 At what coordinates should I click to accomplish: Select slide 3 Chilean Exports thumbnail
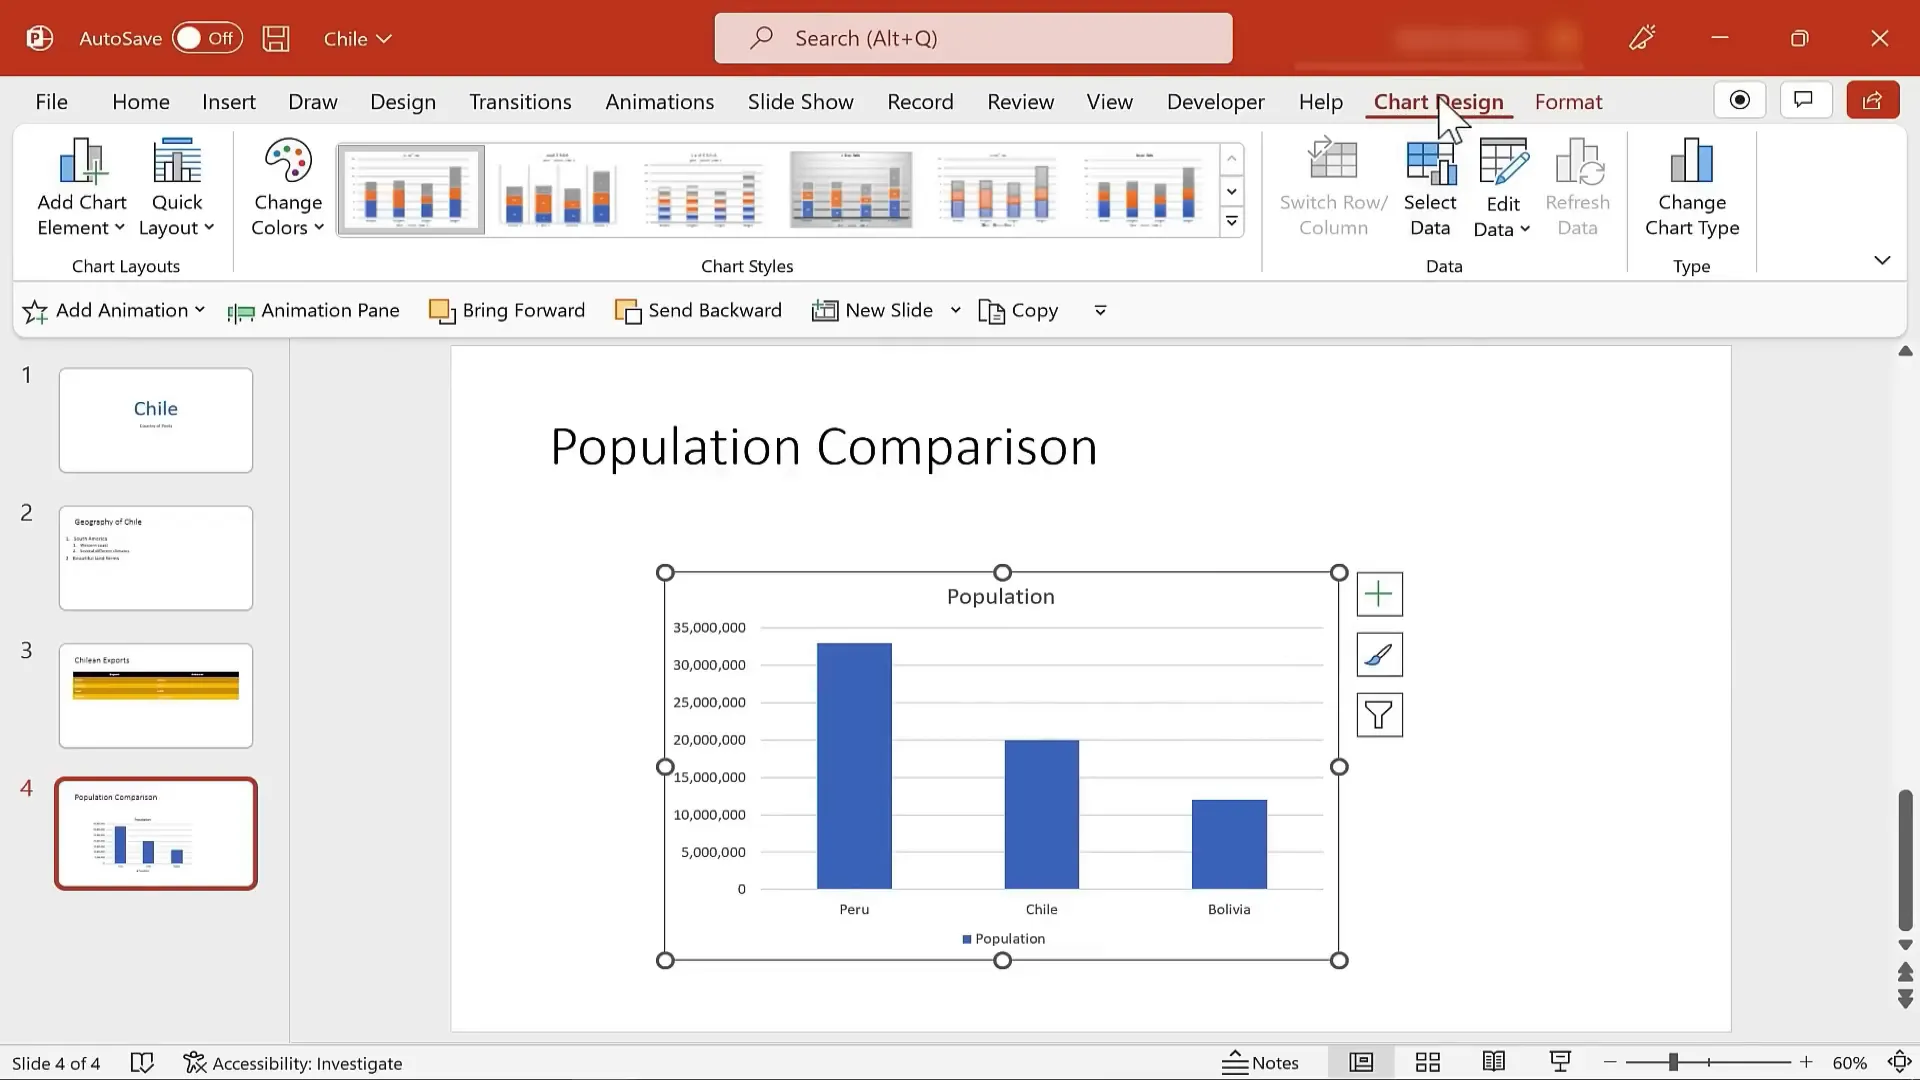[156, 696]
